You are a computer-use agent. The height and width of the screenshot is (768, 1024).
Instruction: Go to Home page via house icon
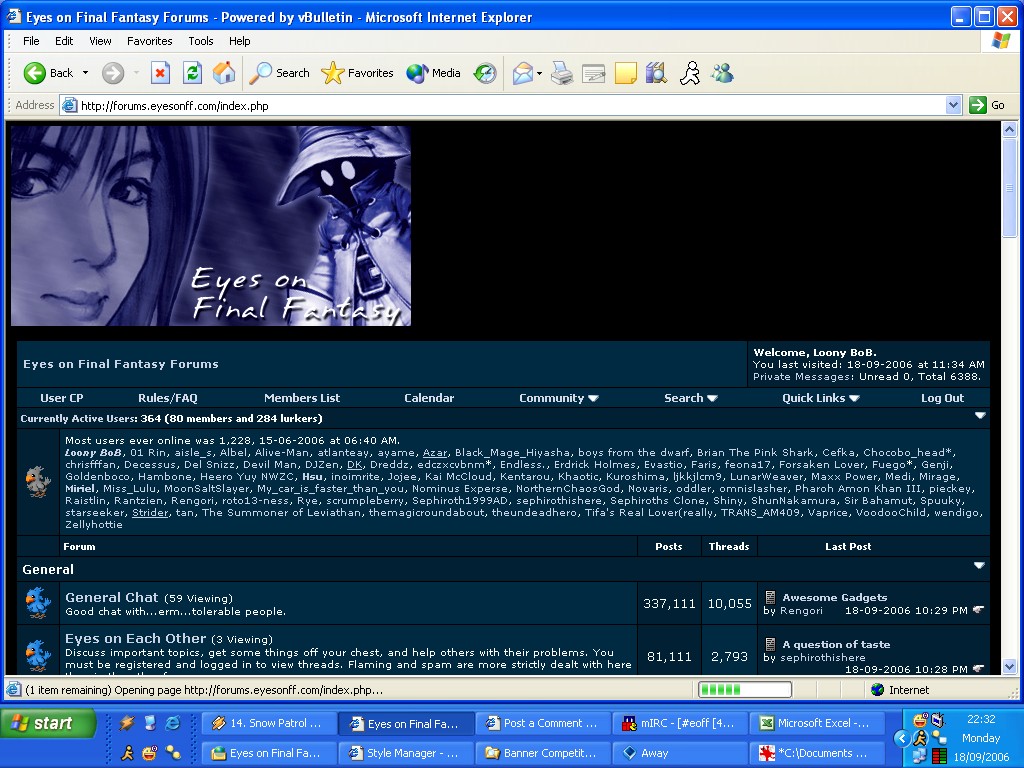224,73
